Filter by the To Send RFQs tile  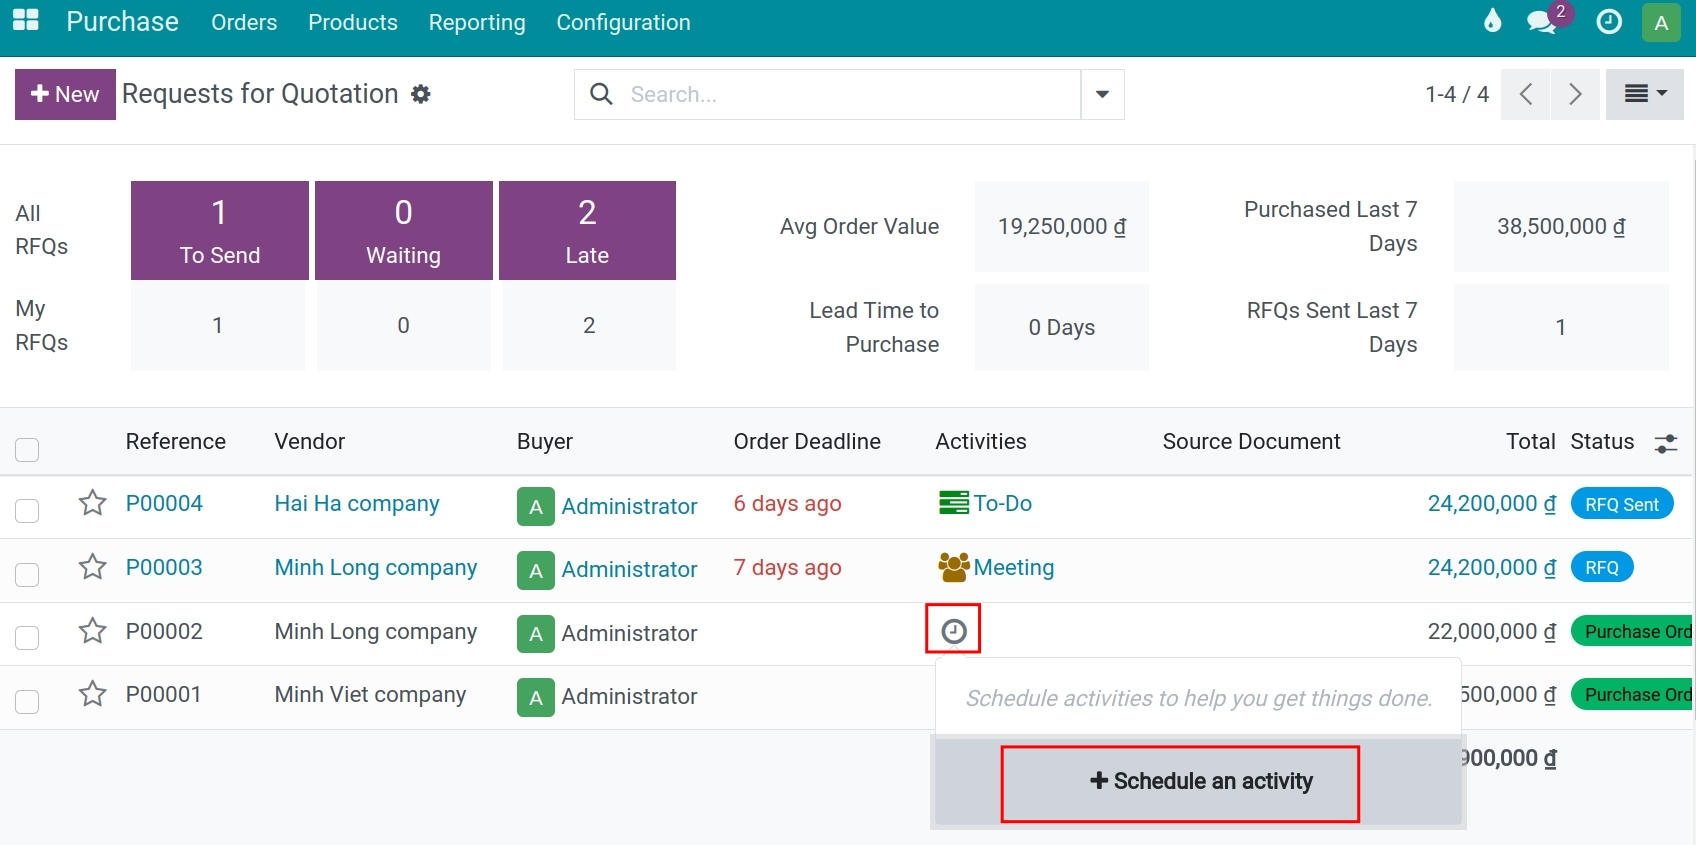220,231
